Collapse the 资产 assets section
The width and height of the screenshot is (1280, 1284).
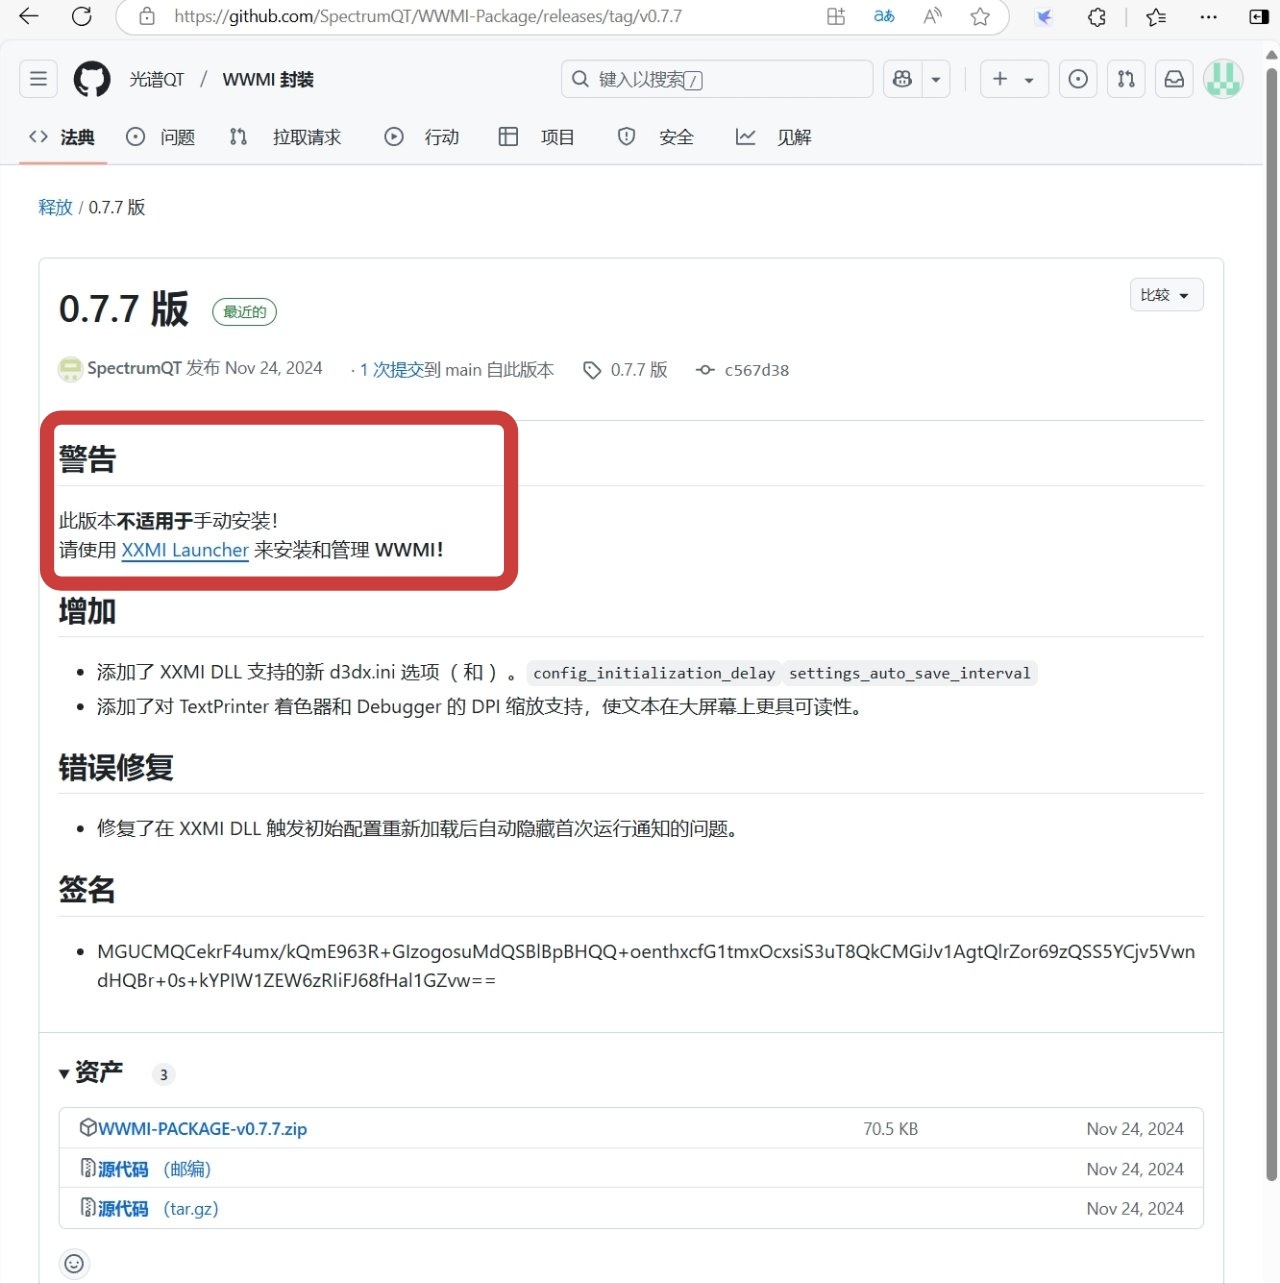tap(91, 1072)
